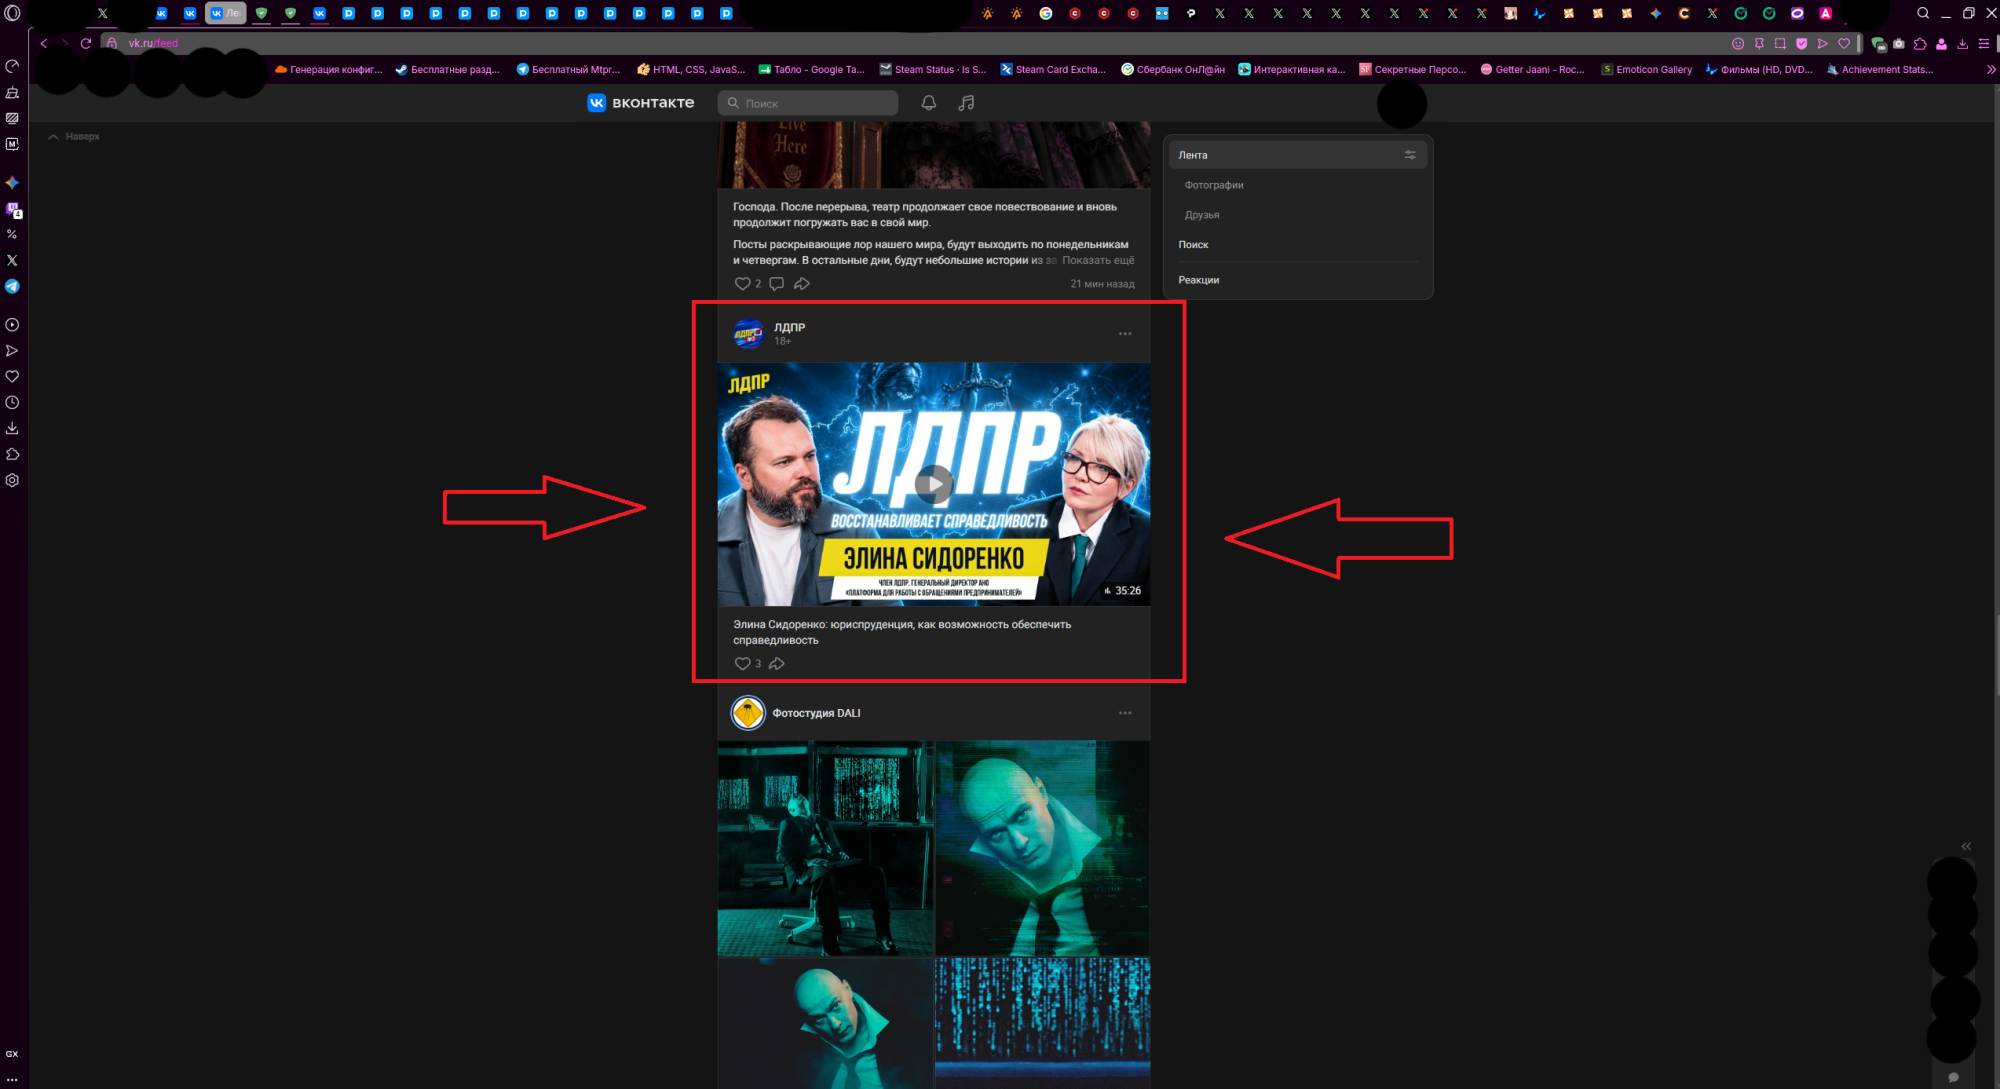2000x1089 pixels.
Task: Search open tabs with magnifier icon
Action: tap(1923, 13)
